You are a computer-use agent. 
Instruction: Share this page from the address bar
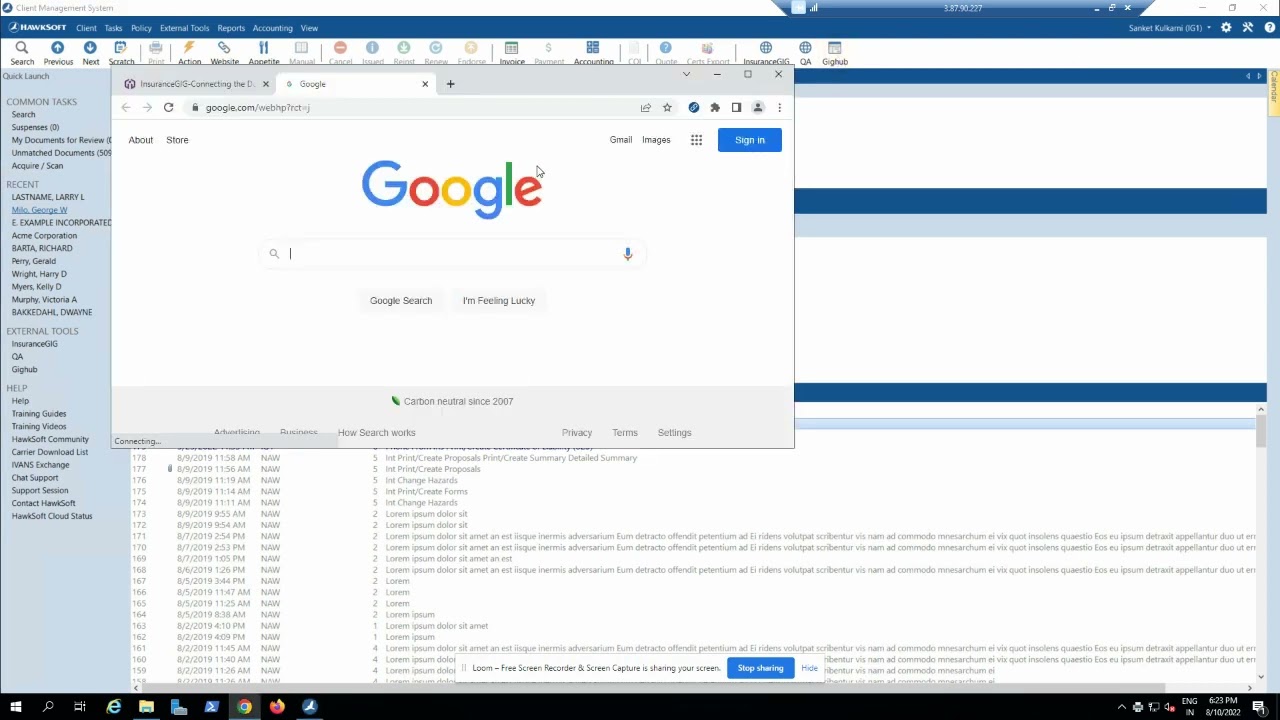646,107
